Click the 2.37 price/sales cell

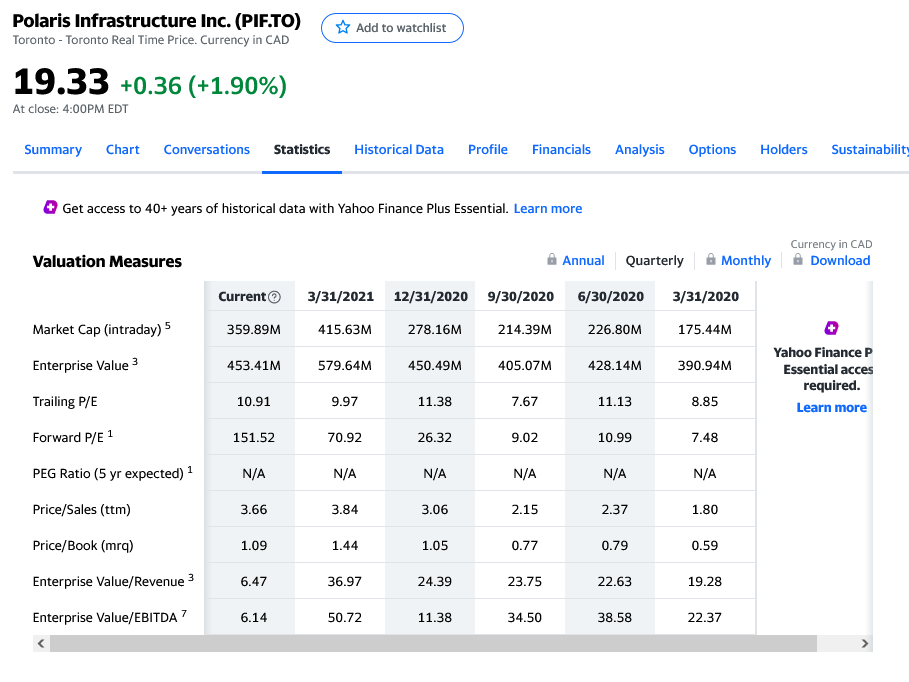(x=615, y=509)
